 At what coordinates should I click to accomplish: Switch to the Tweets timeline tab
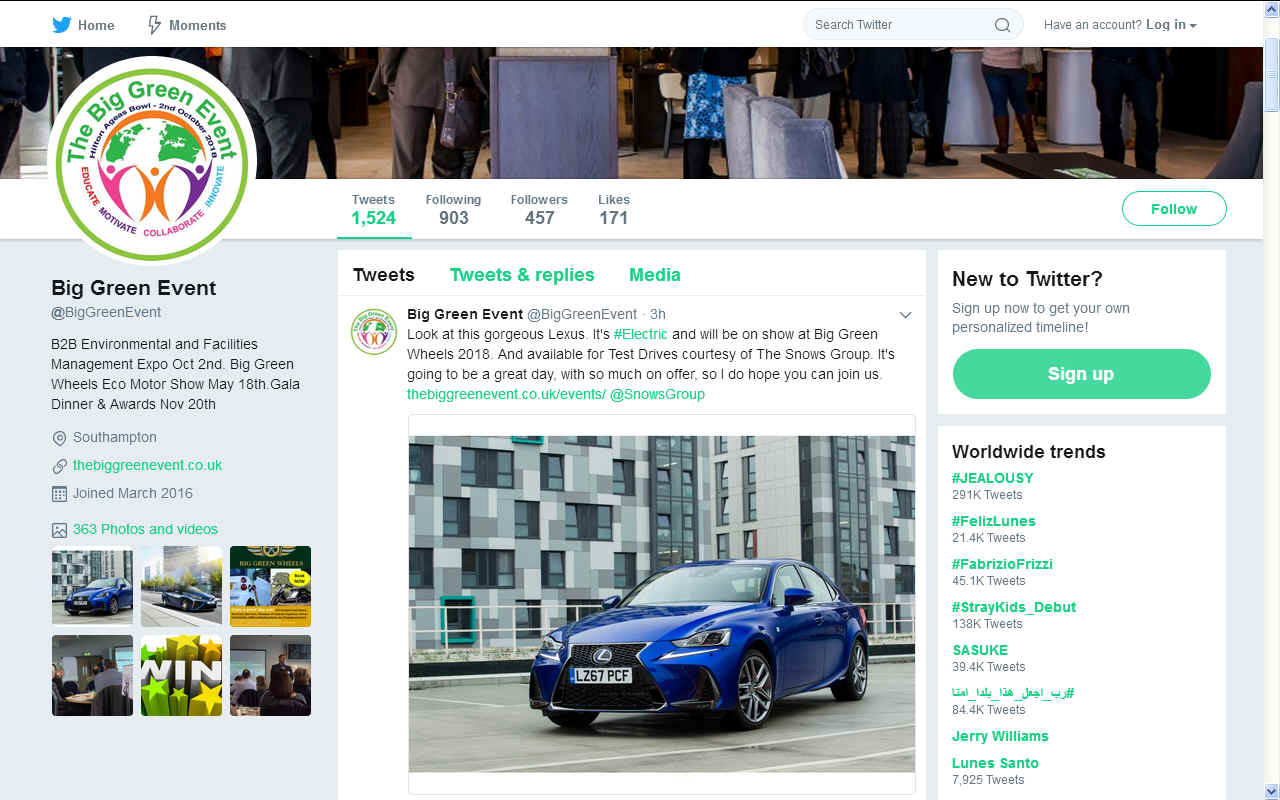[x=384, y=275]
